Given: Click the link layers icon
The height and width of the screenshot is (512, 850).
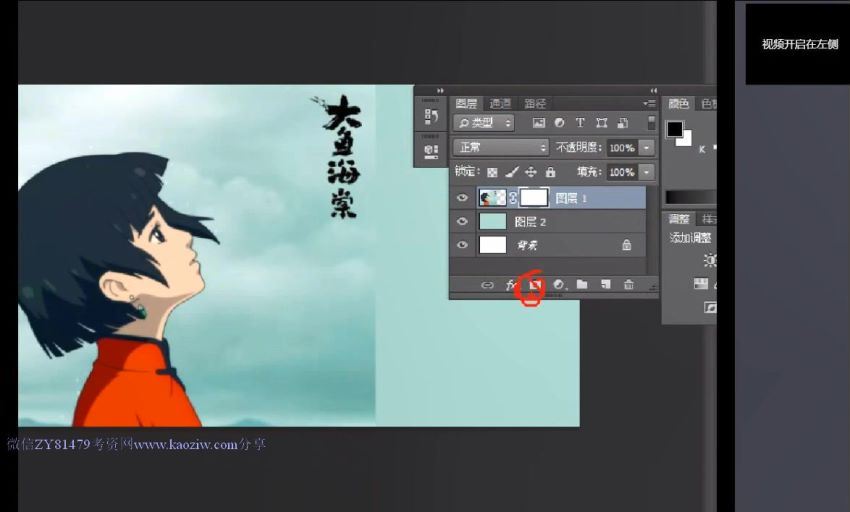Looking at the screenshot, I should (487, 285).
